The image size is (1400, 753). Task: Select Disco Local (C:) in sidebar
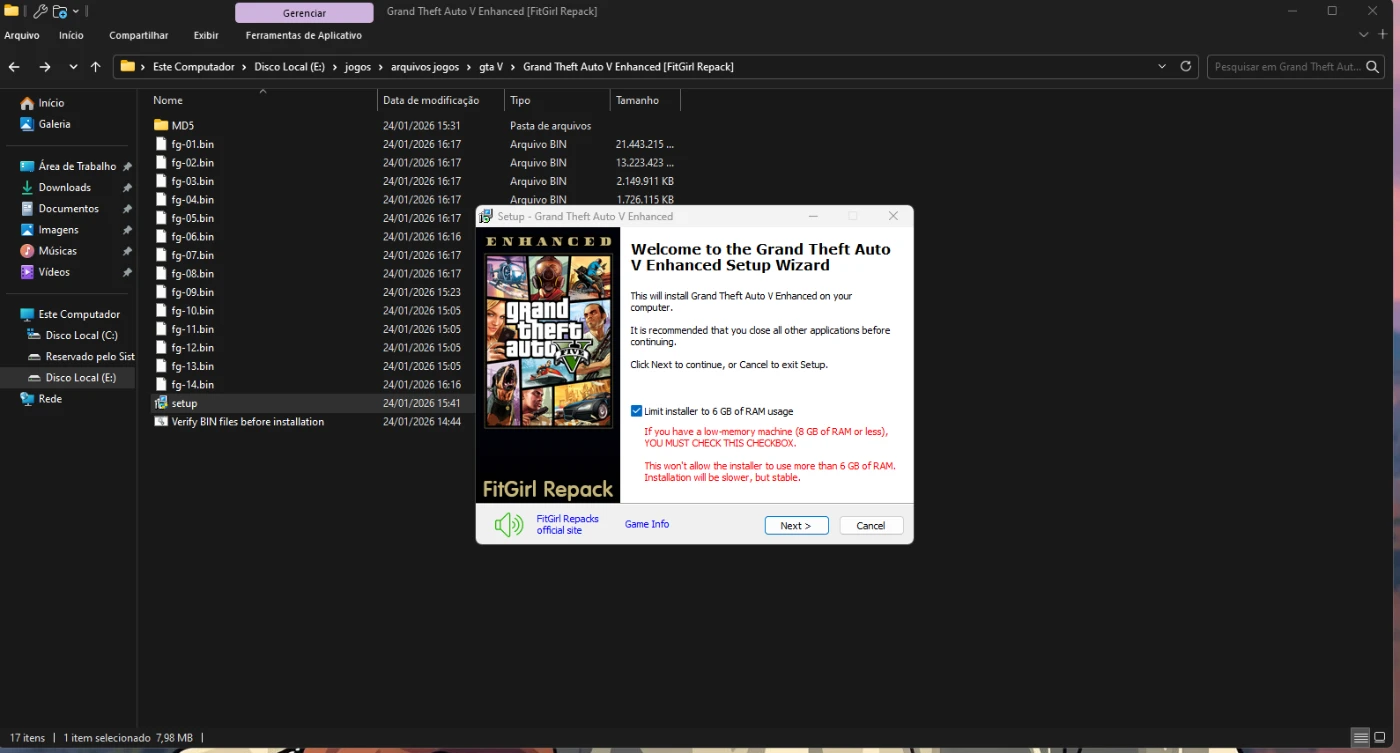[x=81, y=335]
